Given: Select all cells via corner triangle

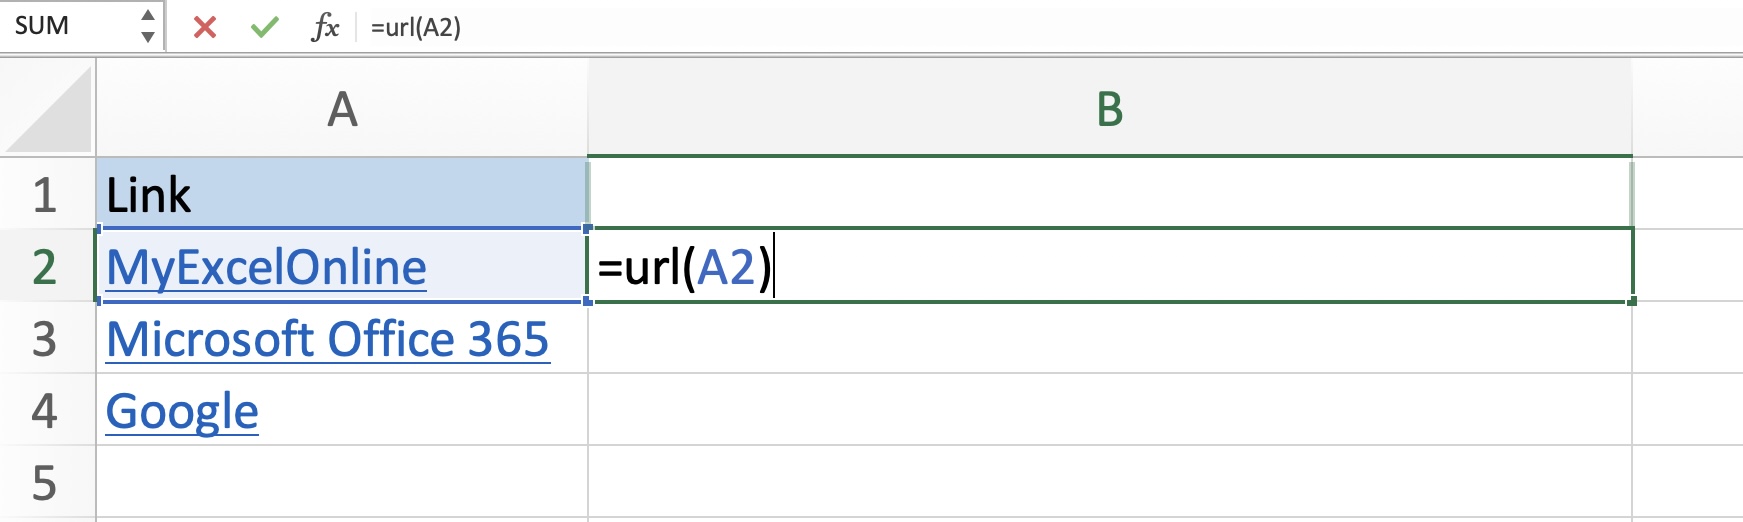Looking at the screenshot, I should point(48,108).
